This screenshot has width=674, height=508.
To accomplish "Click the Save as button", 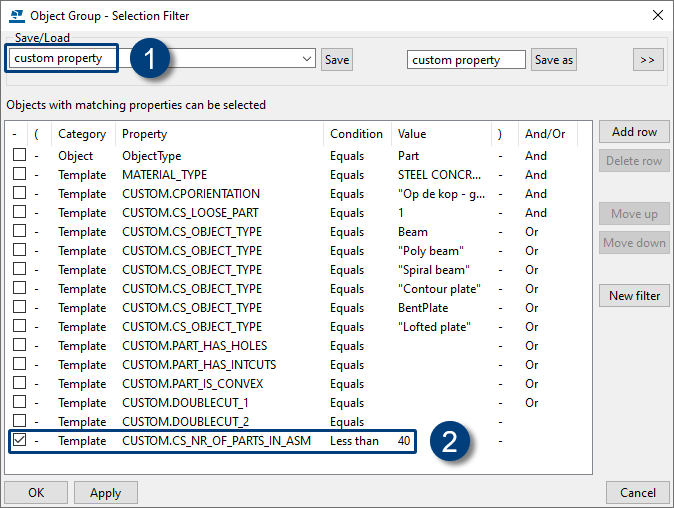I will pos(554,60).
